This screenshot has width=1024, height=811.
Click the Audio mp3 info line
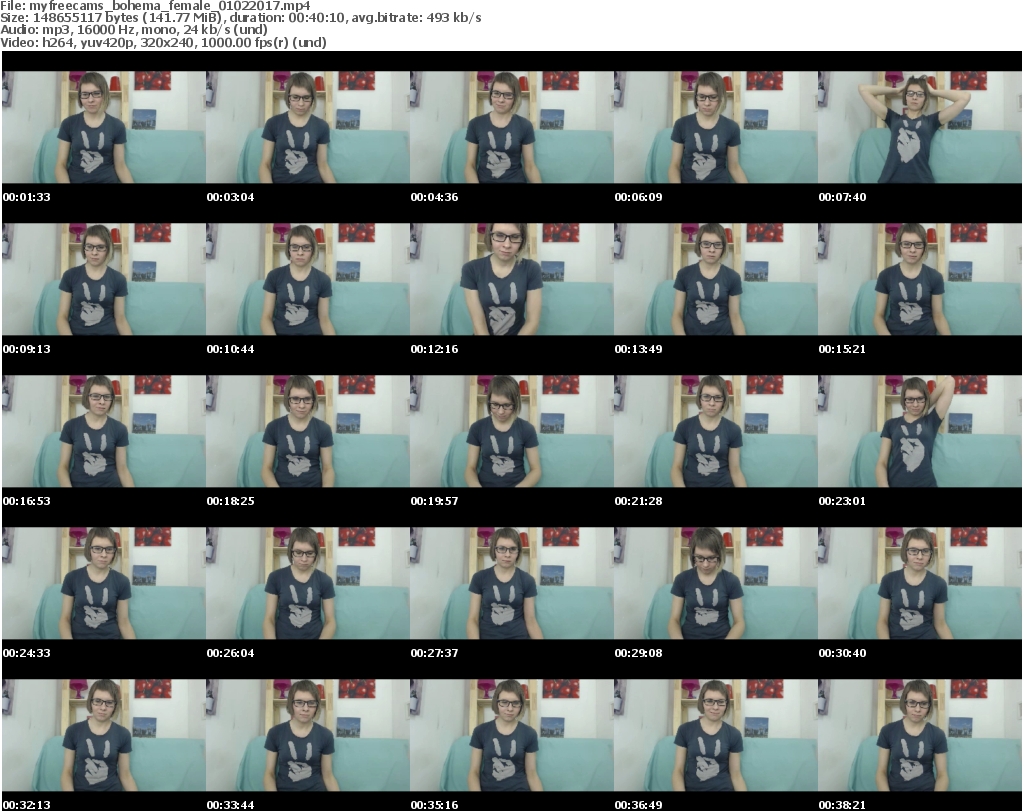(x=134, y=30)
